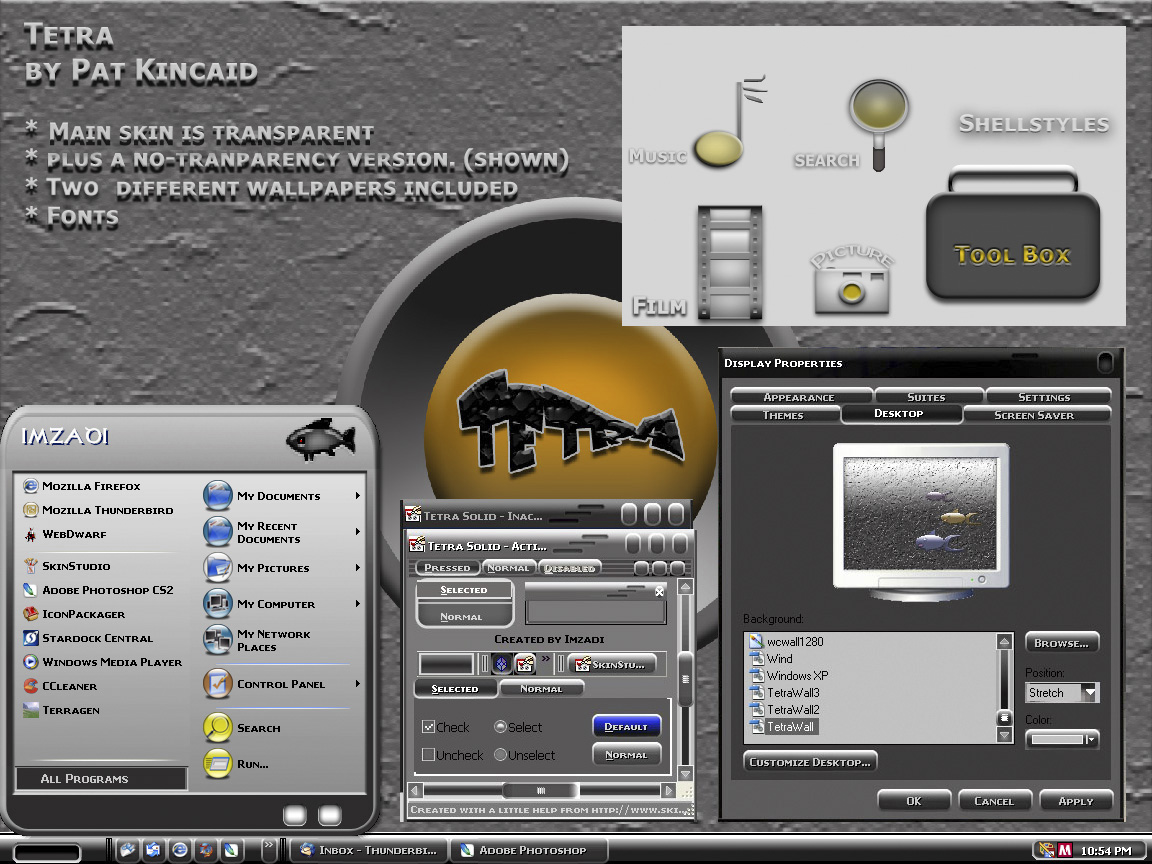This screenshot has width=1152, height=864.
Task: Click the Internet Explorer quick launch icon
Action: point(179,850)
